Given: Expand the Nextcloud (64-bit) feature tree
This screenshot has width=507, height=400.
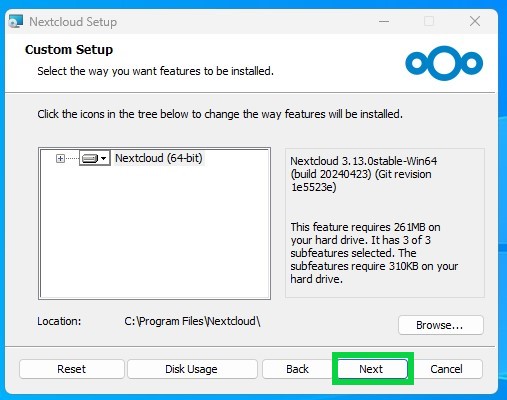Looking at the screenshot, I should point(60,158).
